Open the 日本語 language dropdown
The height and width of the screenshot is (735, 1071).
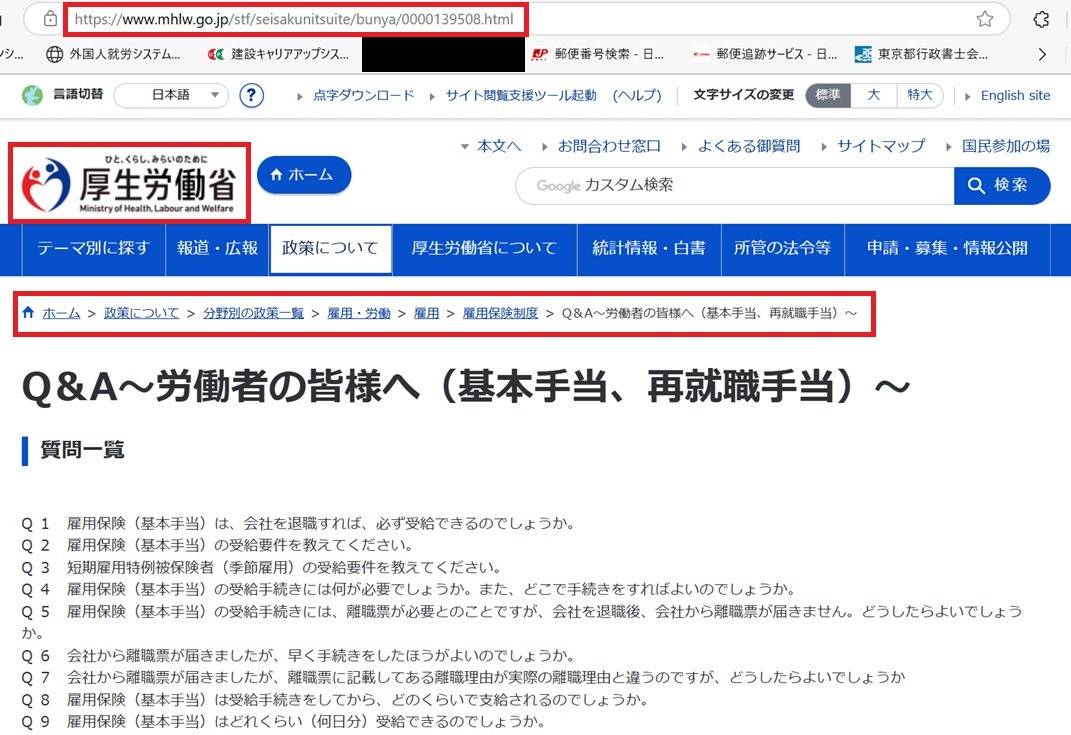point(171,95)
